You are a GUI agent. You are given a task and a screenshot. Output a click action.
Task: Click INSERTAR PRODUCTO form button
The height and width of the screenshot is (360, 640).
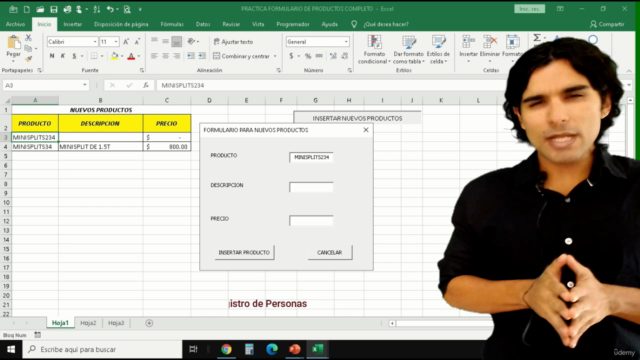(244, 252)
